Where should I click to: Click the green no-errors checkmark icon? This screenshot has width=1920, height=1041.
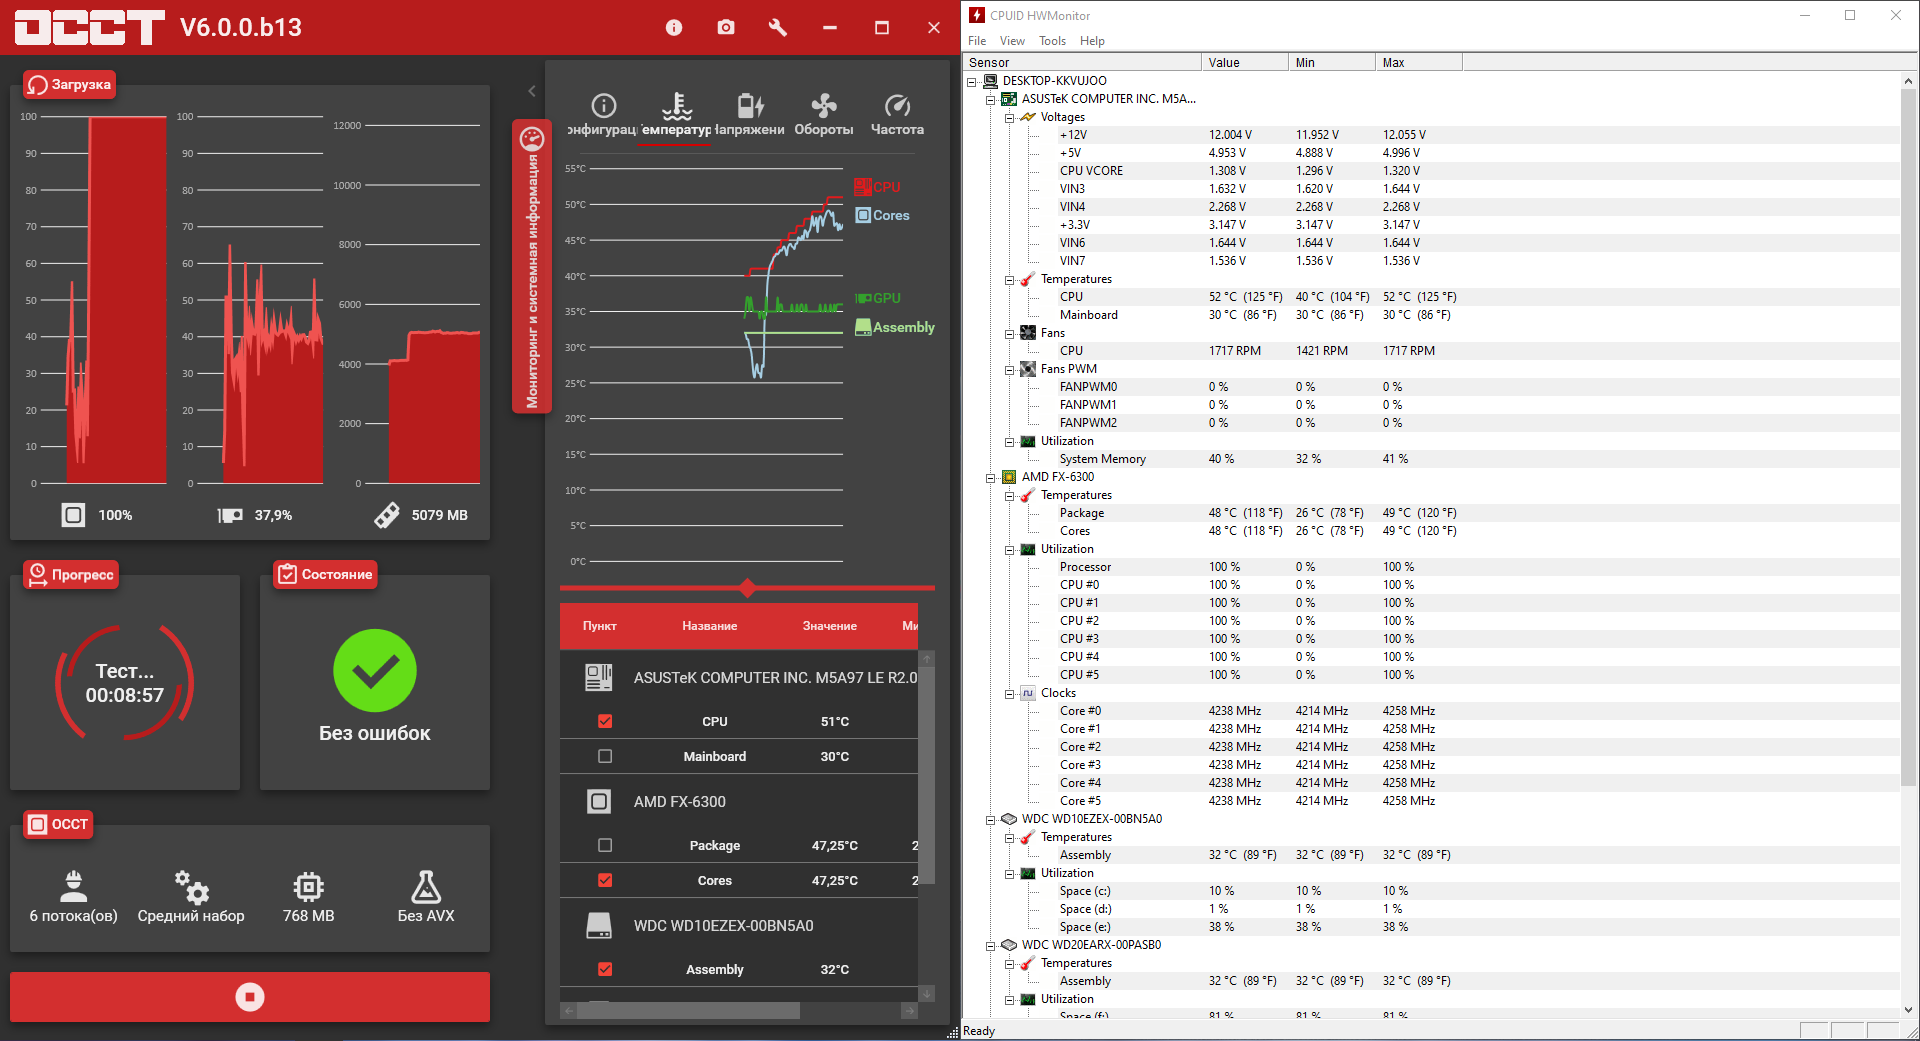pyautogui.click(x=375, y=670)
